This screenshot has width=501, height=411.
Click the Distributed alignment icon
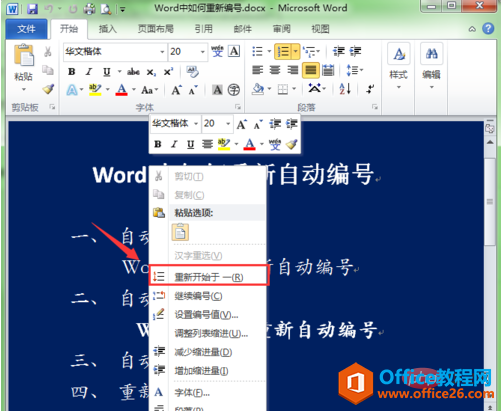(x=328, y=70)
